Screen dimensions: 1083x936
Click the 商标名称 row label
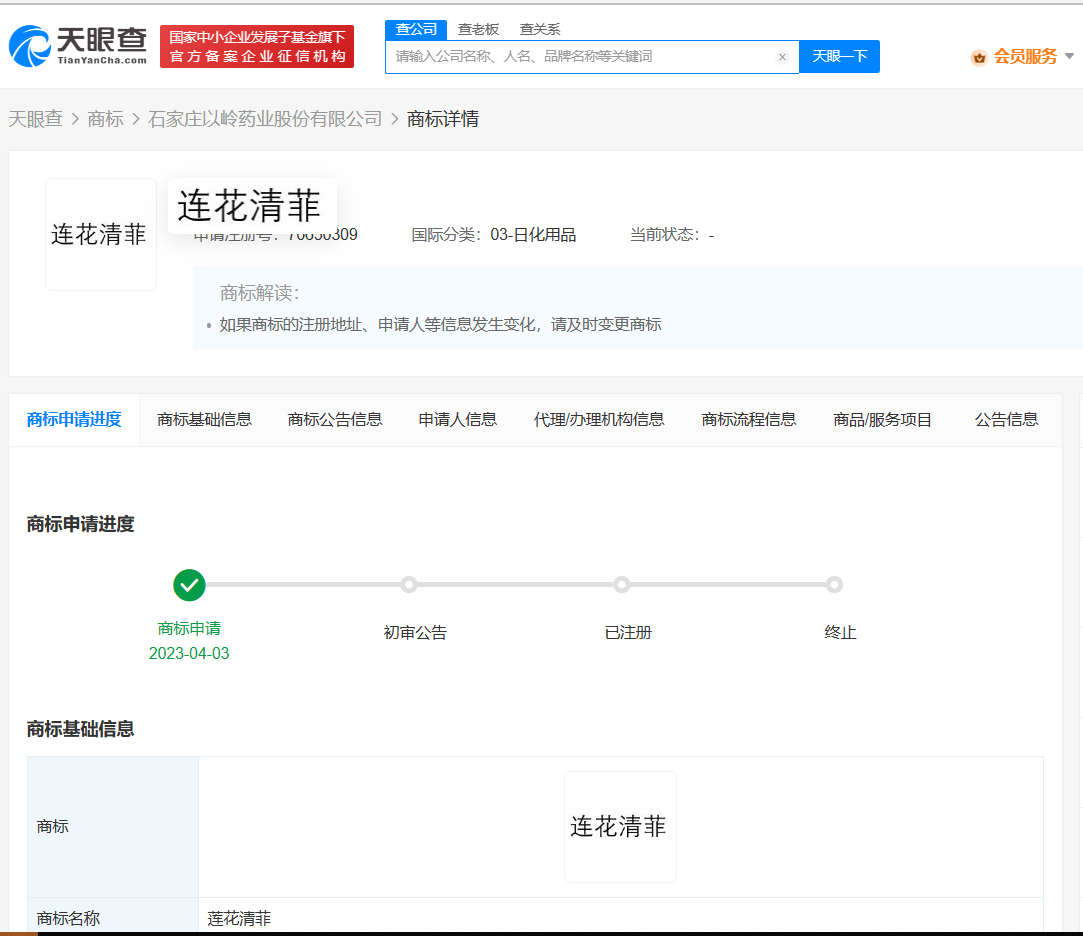pos(68,918)
